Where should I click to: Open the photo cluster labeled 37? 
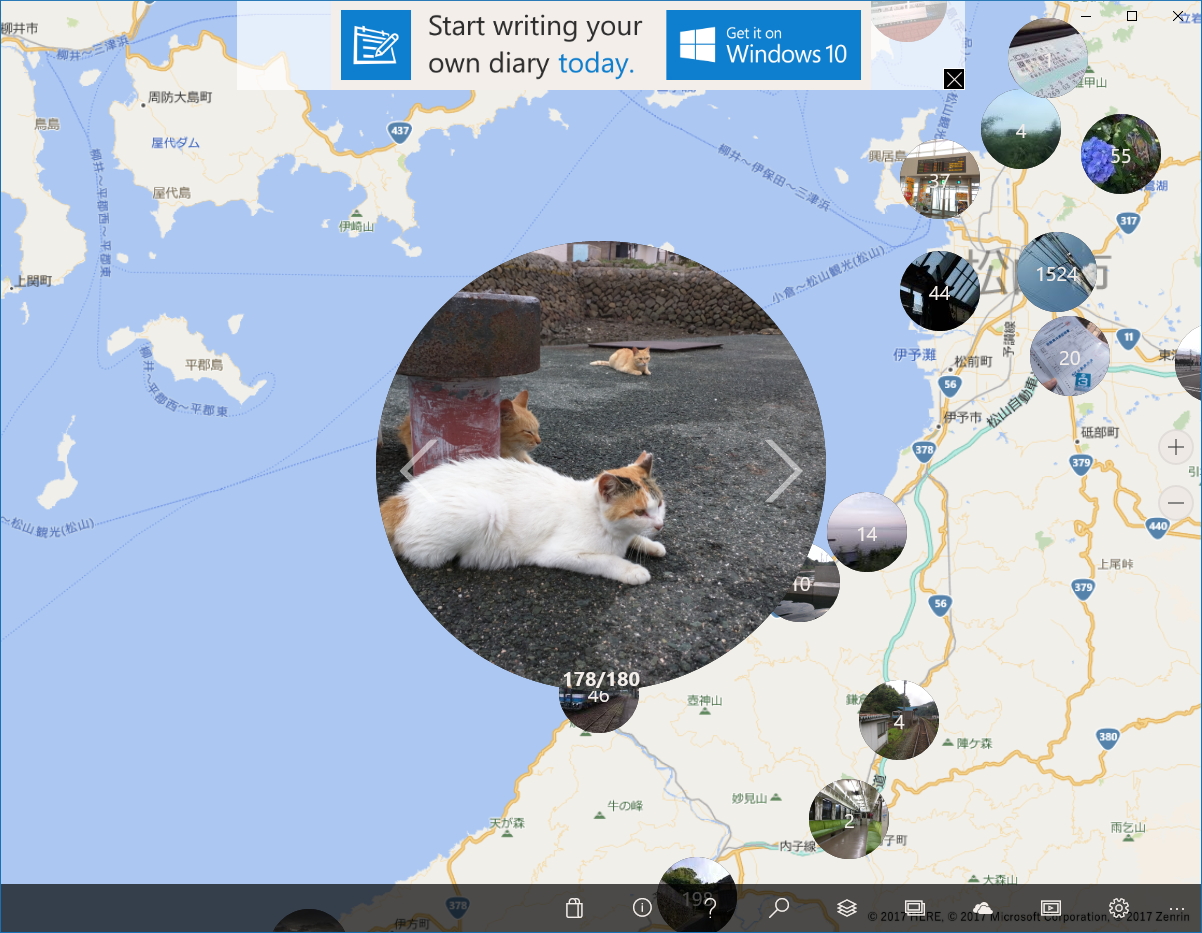click(x=939, y=180)
